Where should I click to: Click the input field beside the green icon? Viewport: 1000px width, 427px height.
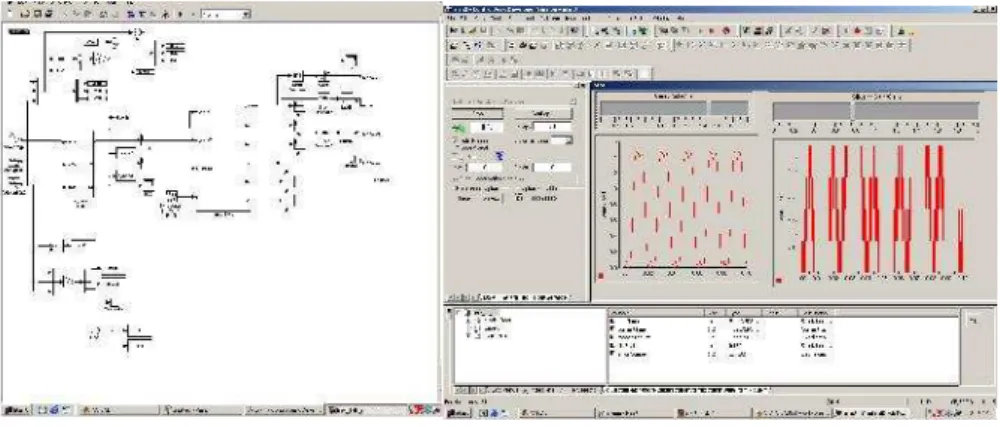coord(487,128)
